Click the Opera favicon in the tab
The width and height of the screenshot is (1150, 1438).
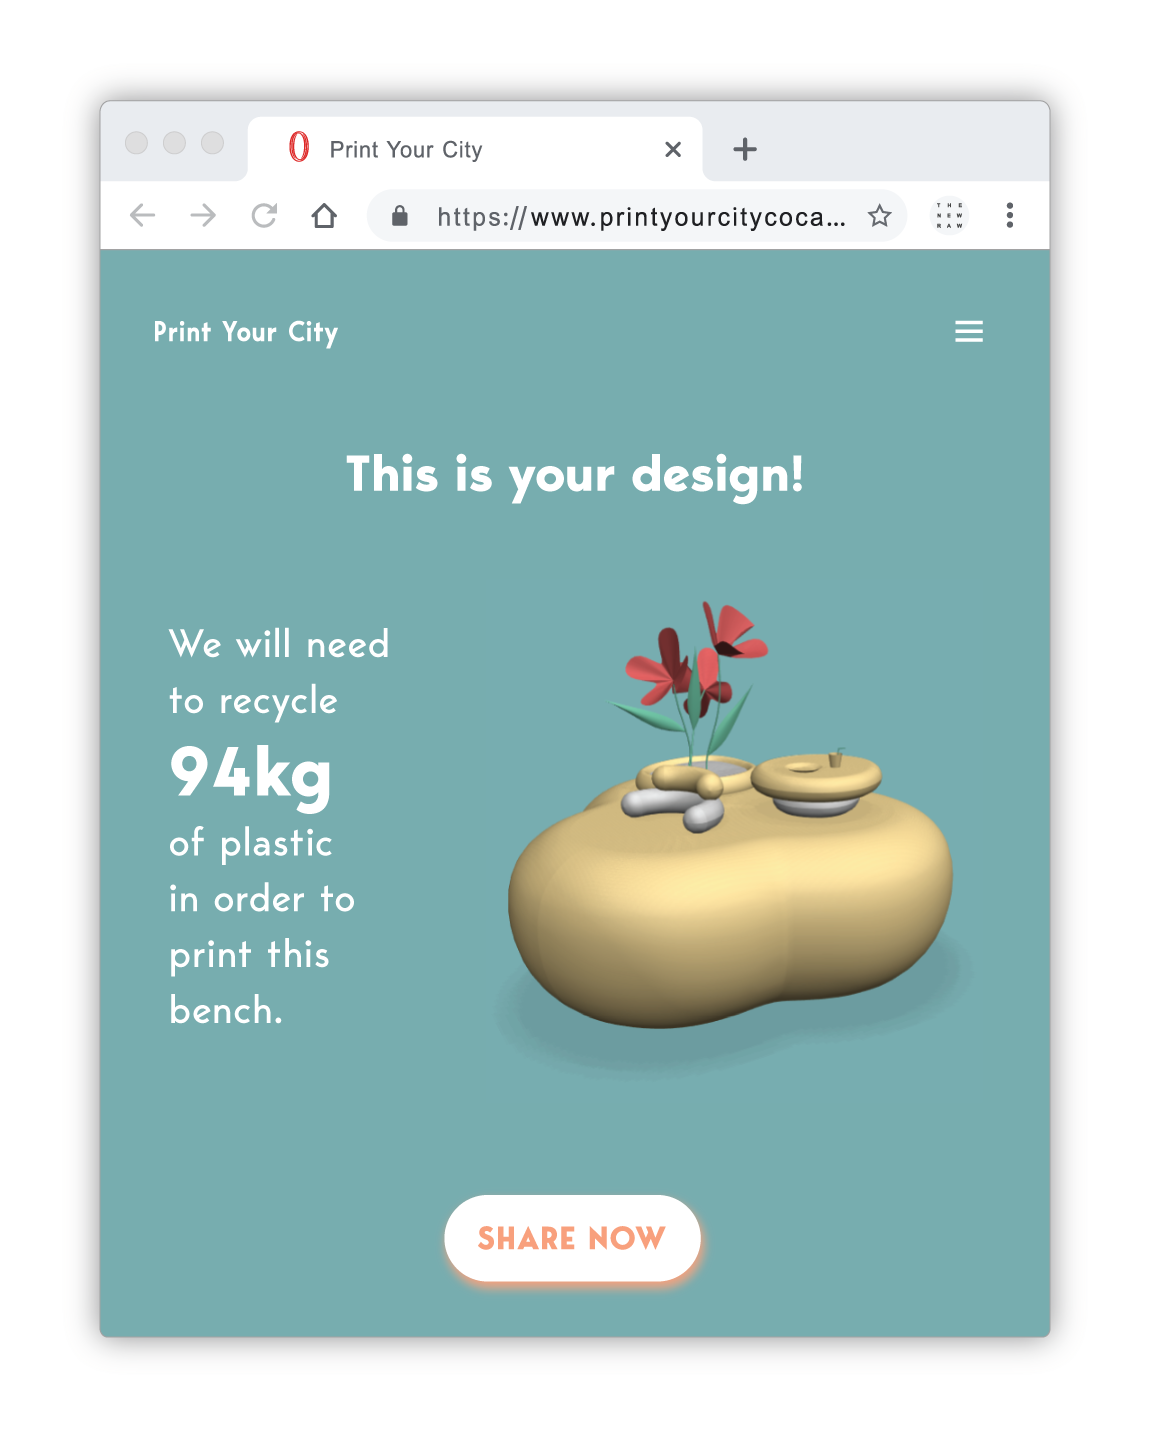click(298, 148)
